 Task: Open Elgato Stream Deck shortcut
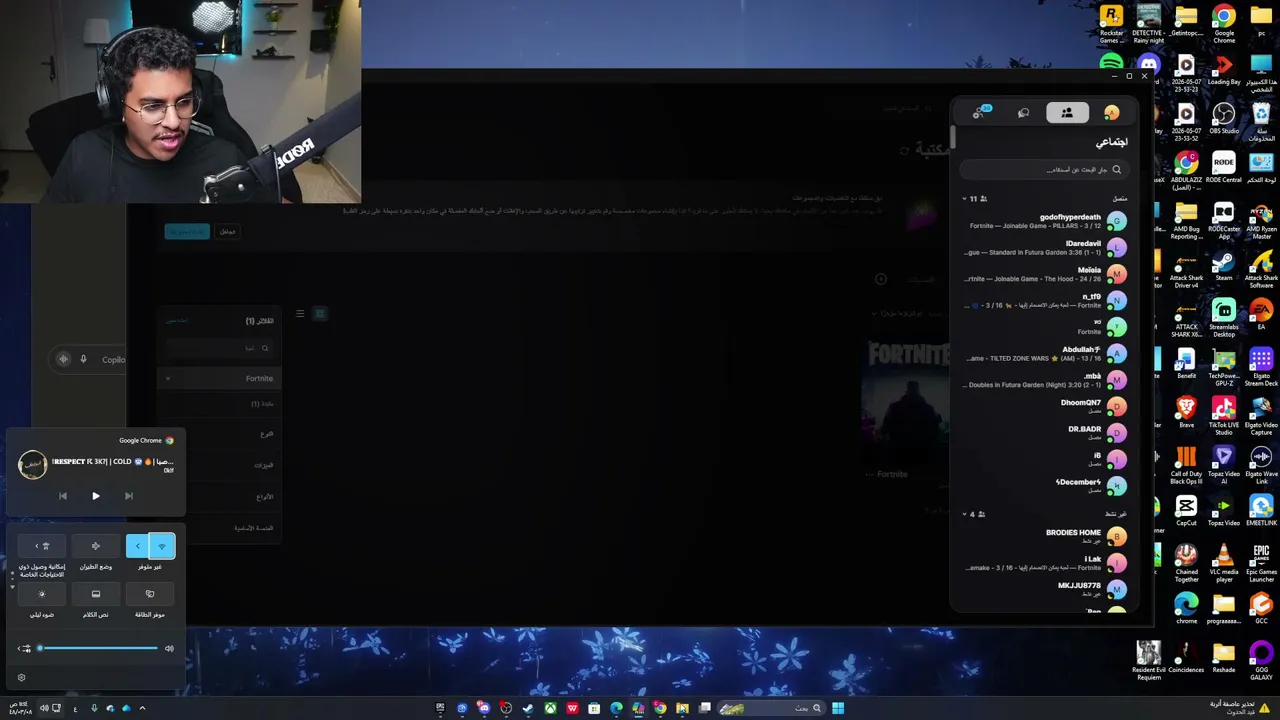point(1261,367)
